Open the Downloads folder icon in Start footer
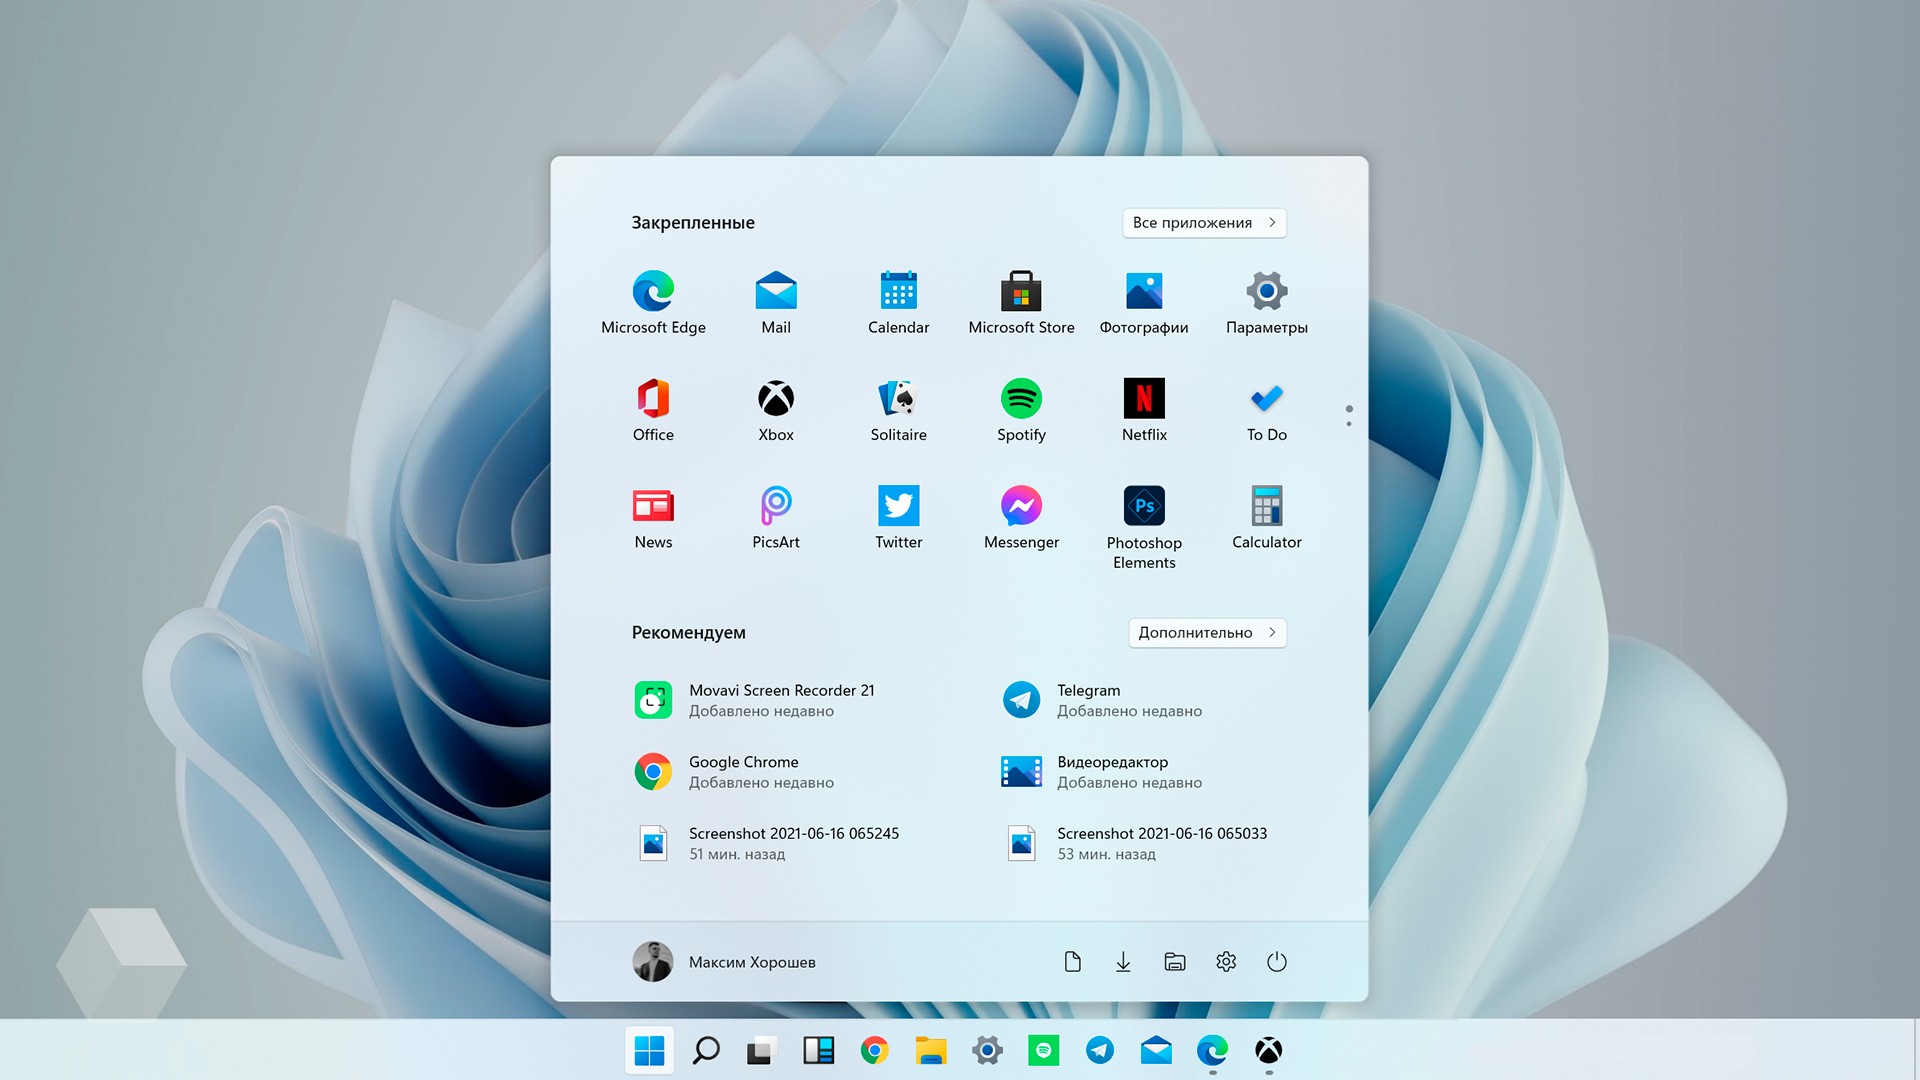1920x1080 pixels. point(1123,962)
